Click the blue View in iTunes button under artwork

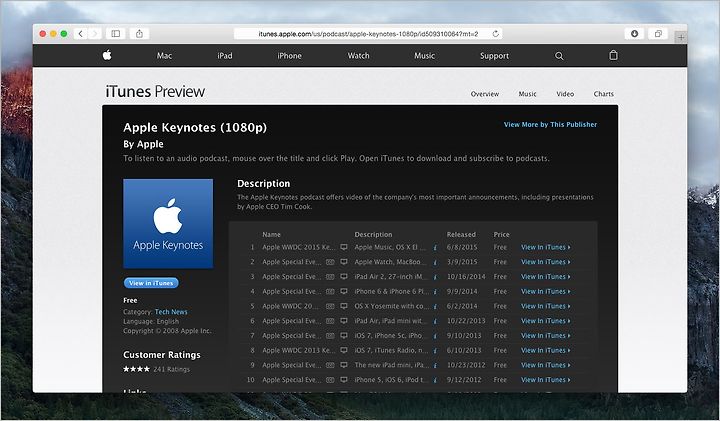151,283
